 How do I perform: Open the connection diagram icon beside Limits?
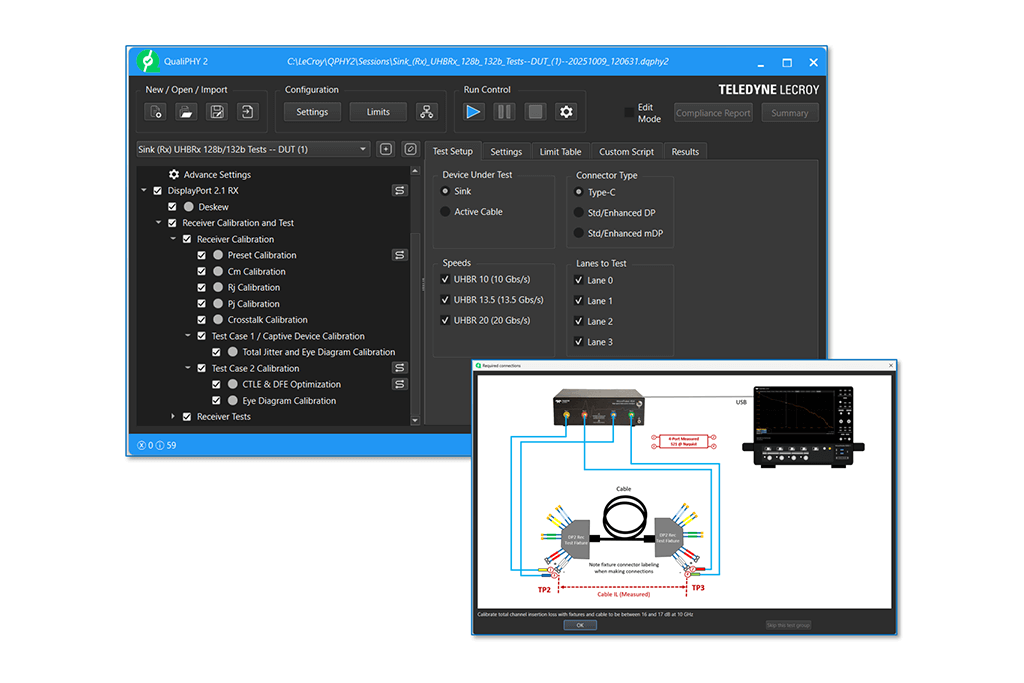427,112
